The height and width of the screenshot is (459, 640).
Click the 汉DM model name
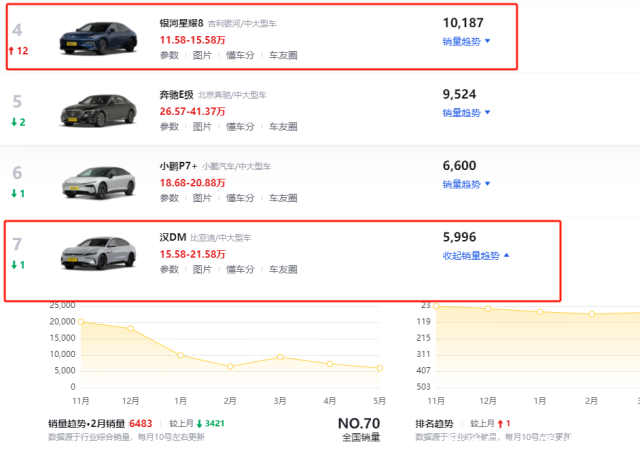point(173,238)
